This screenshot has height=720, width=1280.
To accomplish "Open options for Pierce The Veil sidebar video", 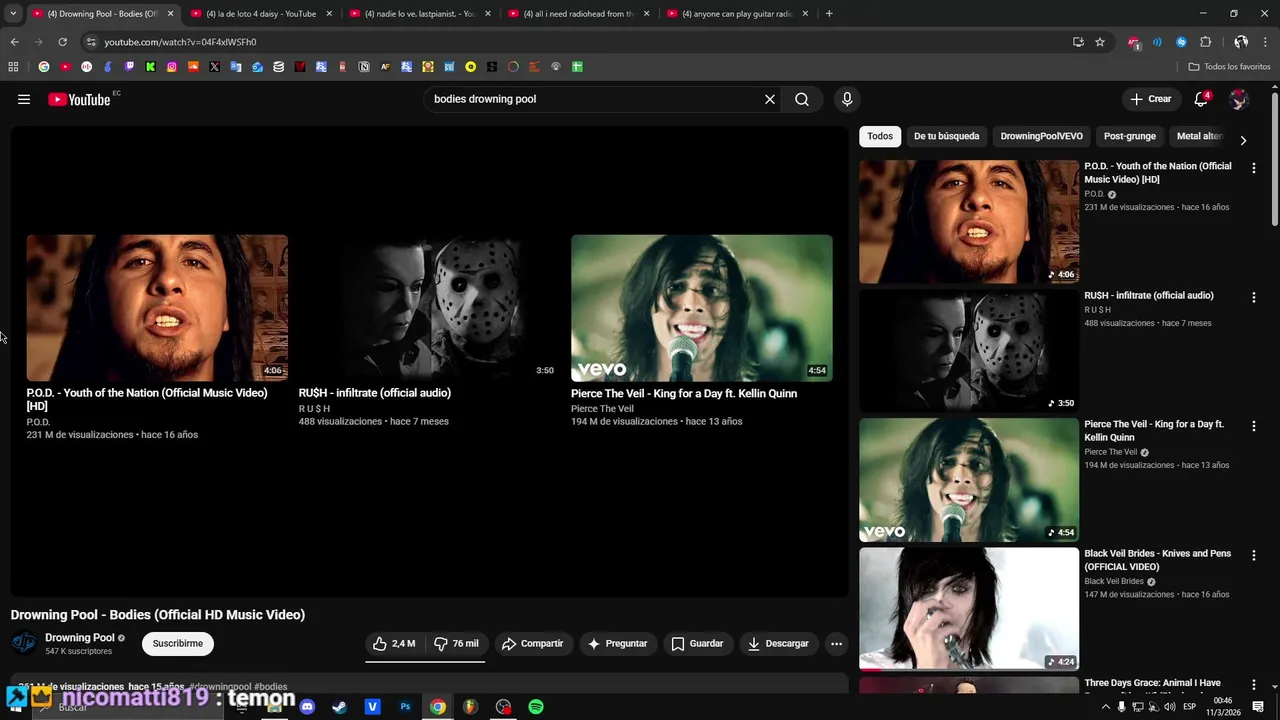I will click(x=1253, y=426).
